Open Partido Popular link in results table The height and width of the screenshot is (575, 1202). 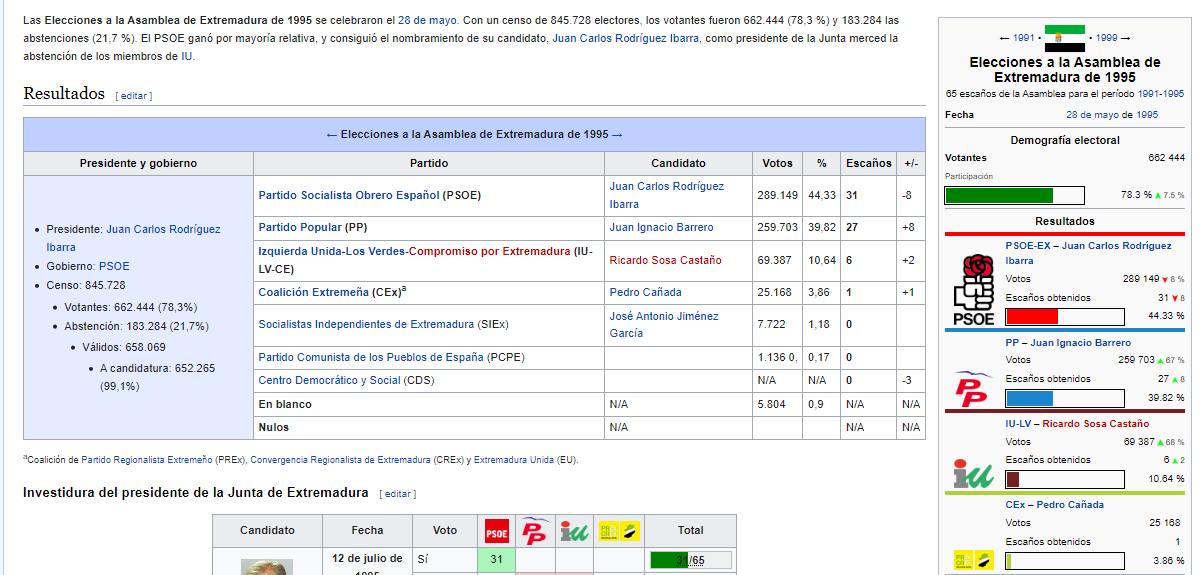[300, 227]
